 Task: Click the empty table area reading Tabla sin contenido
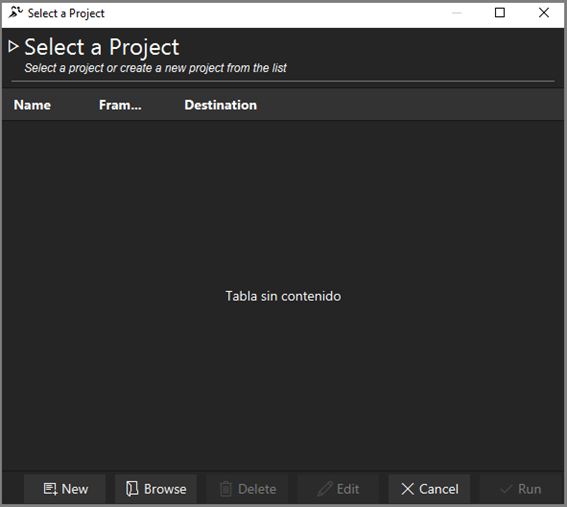click(283, 296)
